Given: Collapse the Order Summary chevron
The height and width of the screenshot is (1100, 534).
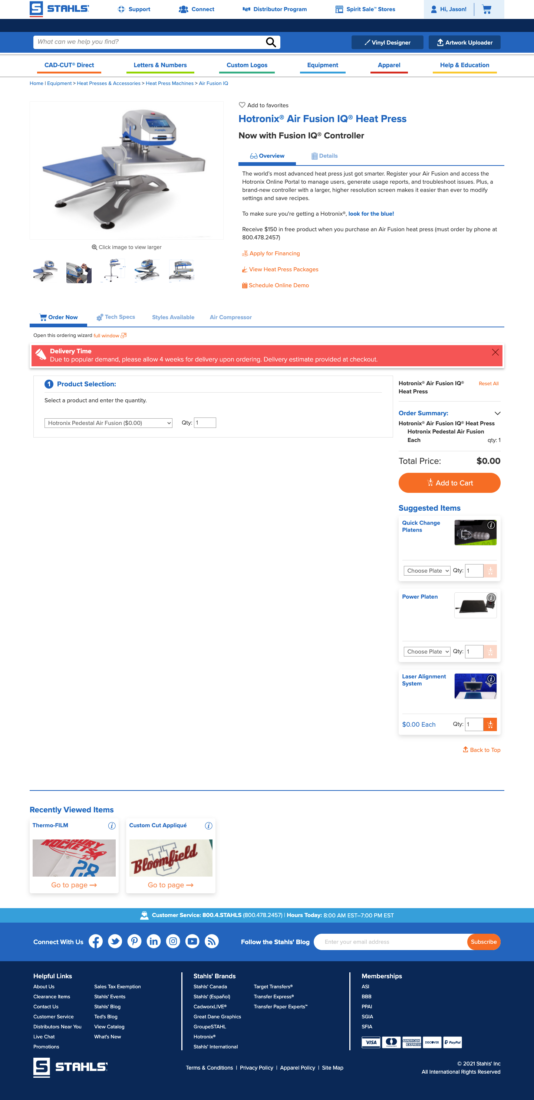Looking at the screenshot, I should [498, 413].
